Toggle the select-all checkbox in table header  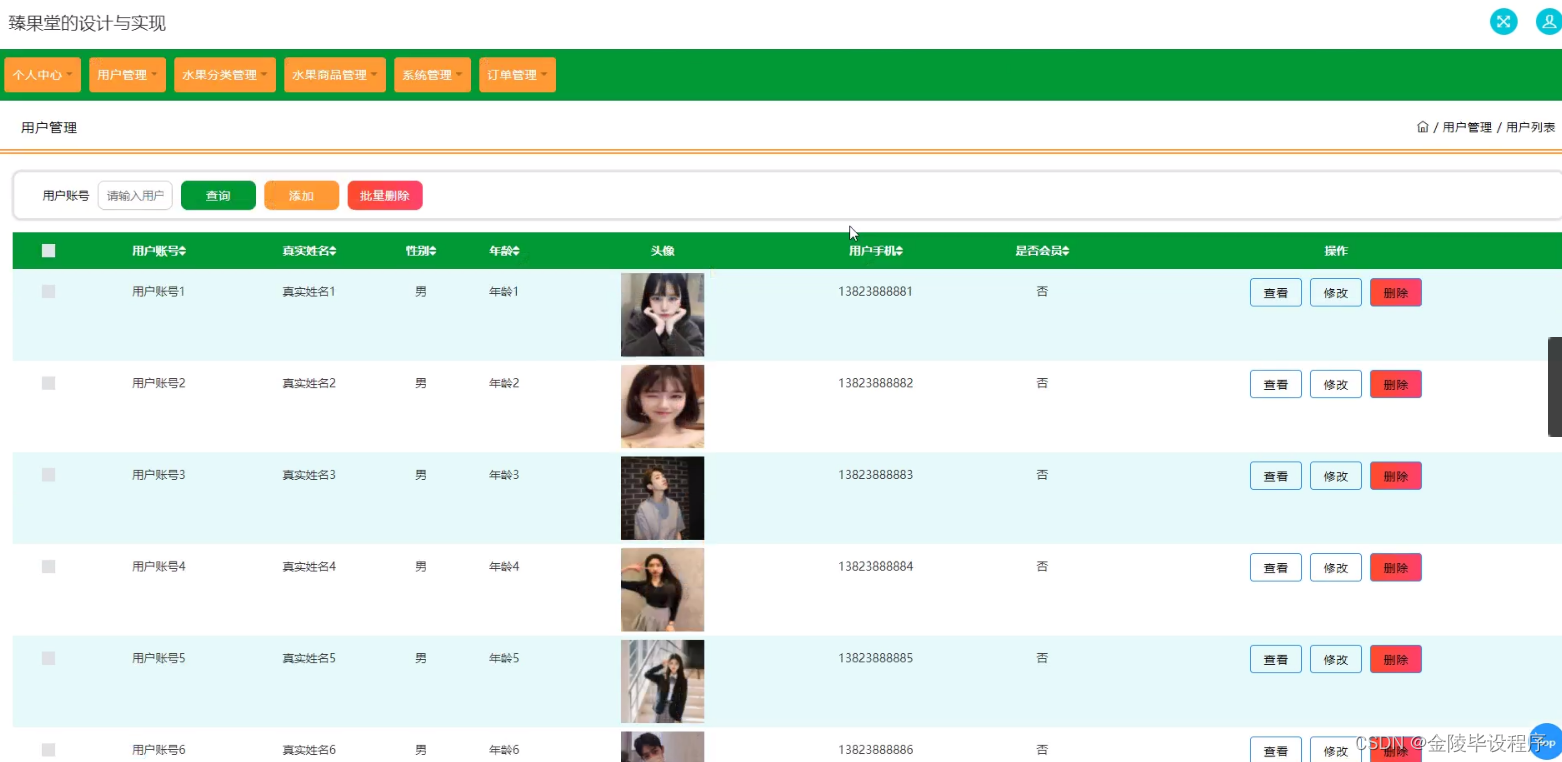pos(48,251)
